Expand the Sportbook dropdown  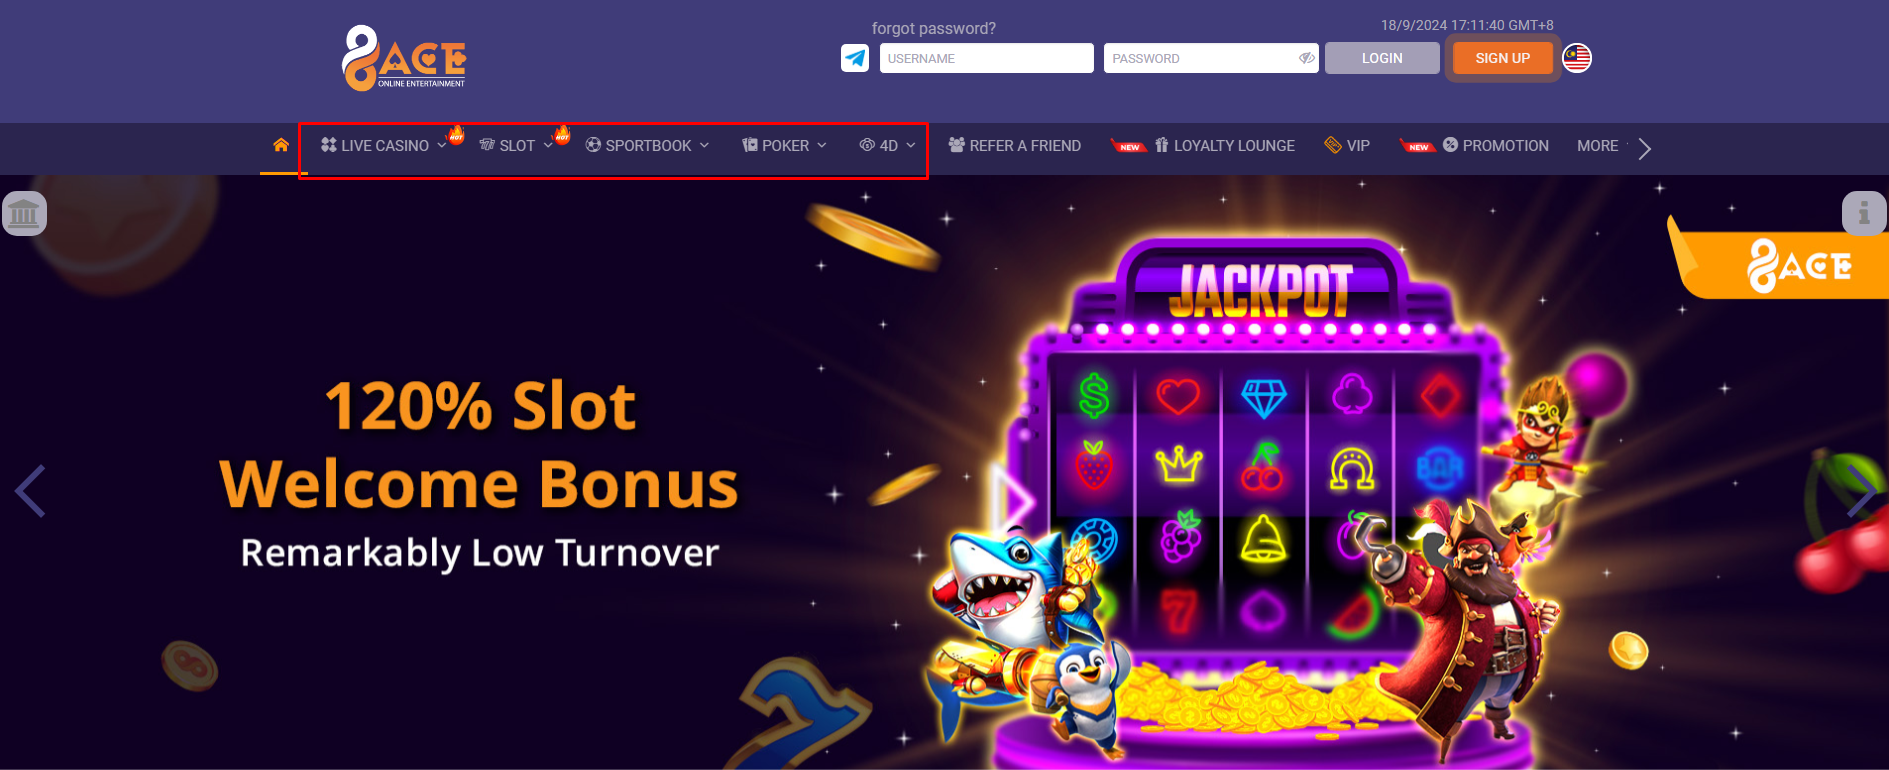[x=647, y=145]
